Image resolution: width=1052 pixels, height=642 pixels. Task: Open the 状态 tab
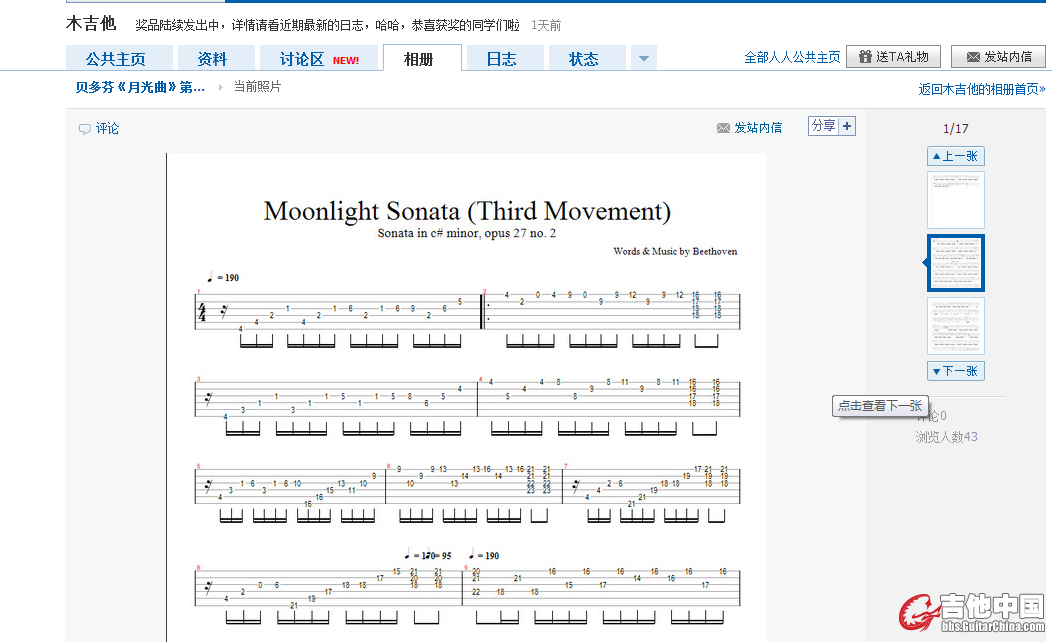pyautogui.click(x=587, y=58)
